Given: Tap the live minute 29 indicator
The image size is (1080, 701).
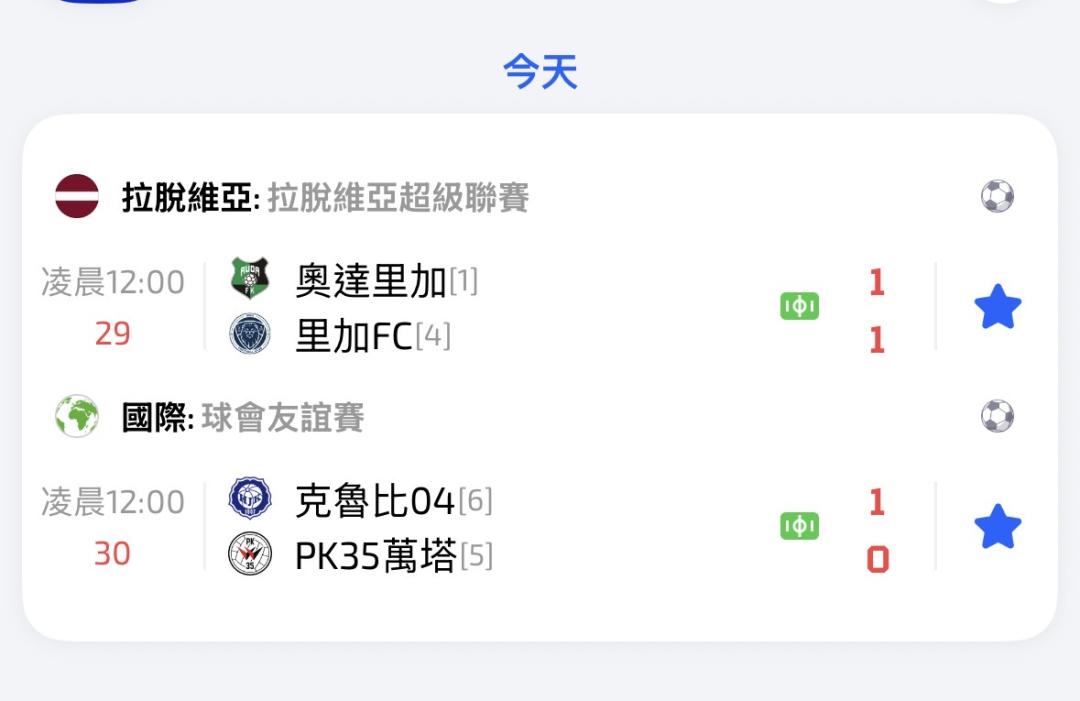Looking at the screenshot, I should [x=112, y=333].
